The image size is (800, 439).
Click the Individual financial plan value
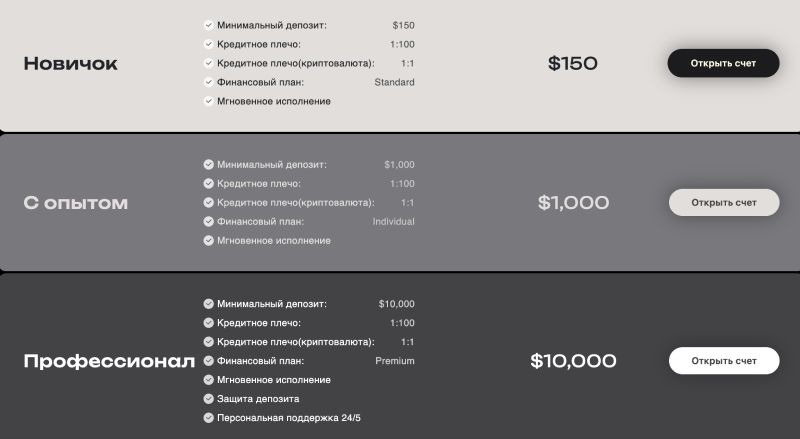tap(393, 221)
